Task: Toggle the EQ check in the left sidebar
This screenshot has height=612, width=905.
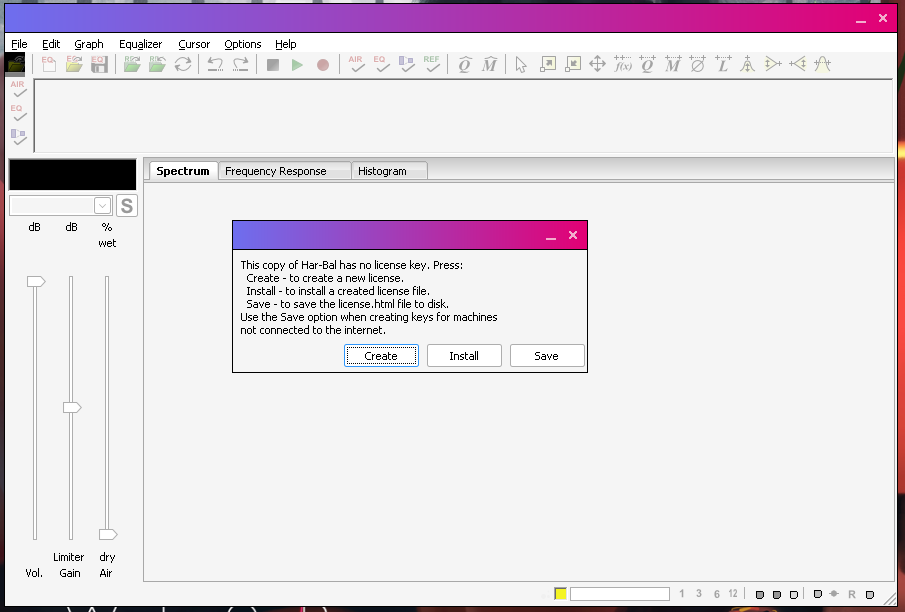Action: (18, 113)
